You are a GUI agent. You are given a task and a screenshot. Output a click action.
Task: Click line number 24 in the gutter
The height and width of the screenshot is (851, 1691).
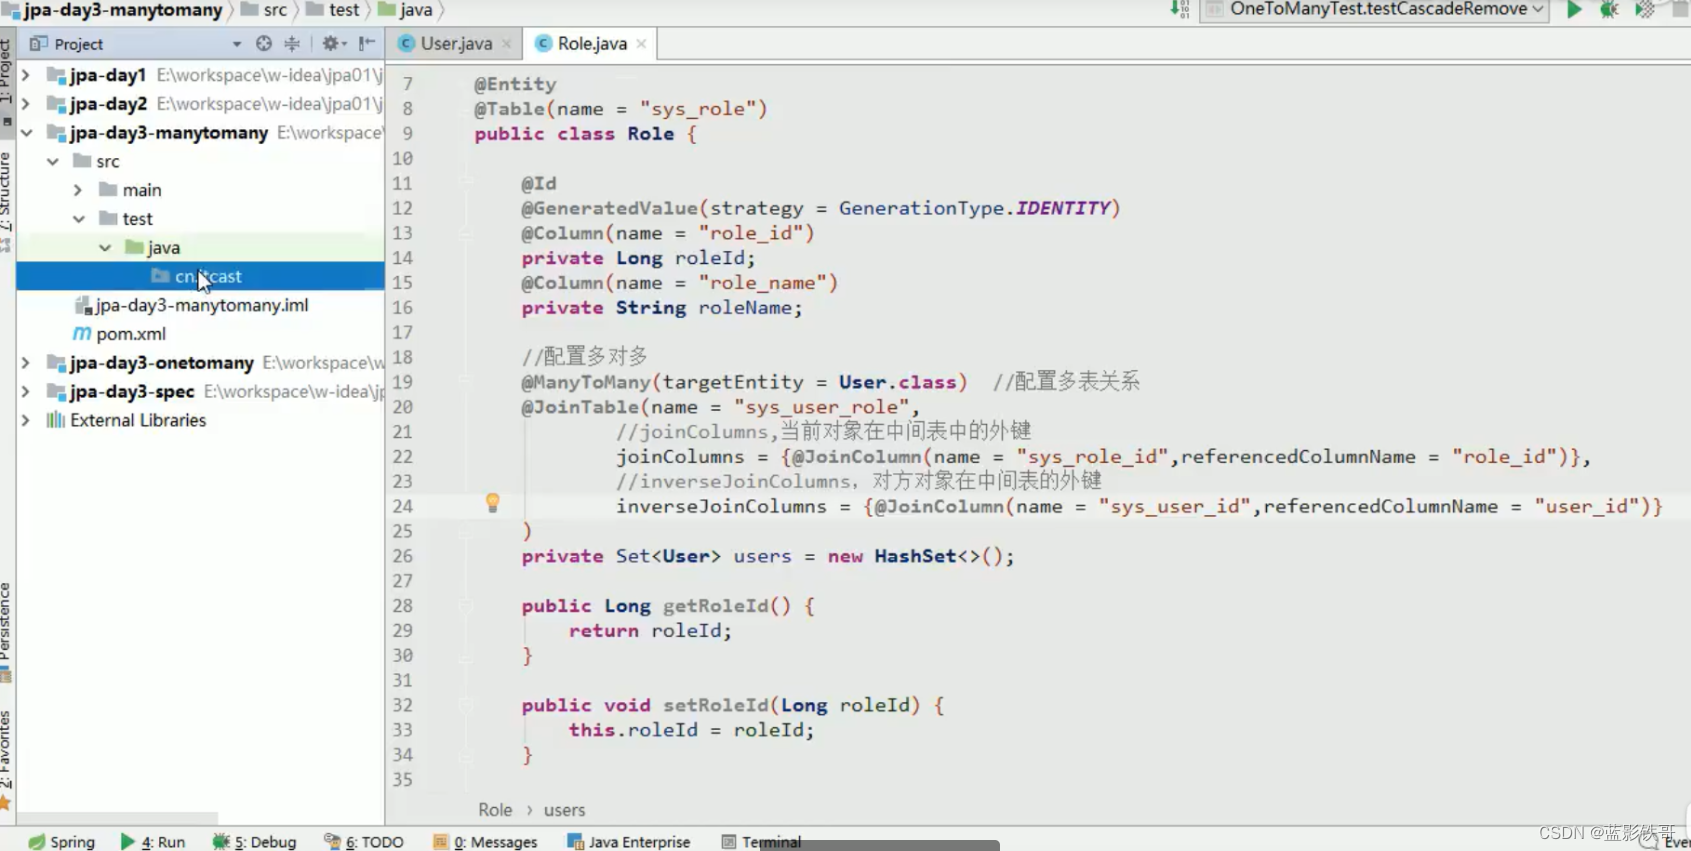[x=402, y=506]
